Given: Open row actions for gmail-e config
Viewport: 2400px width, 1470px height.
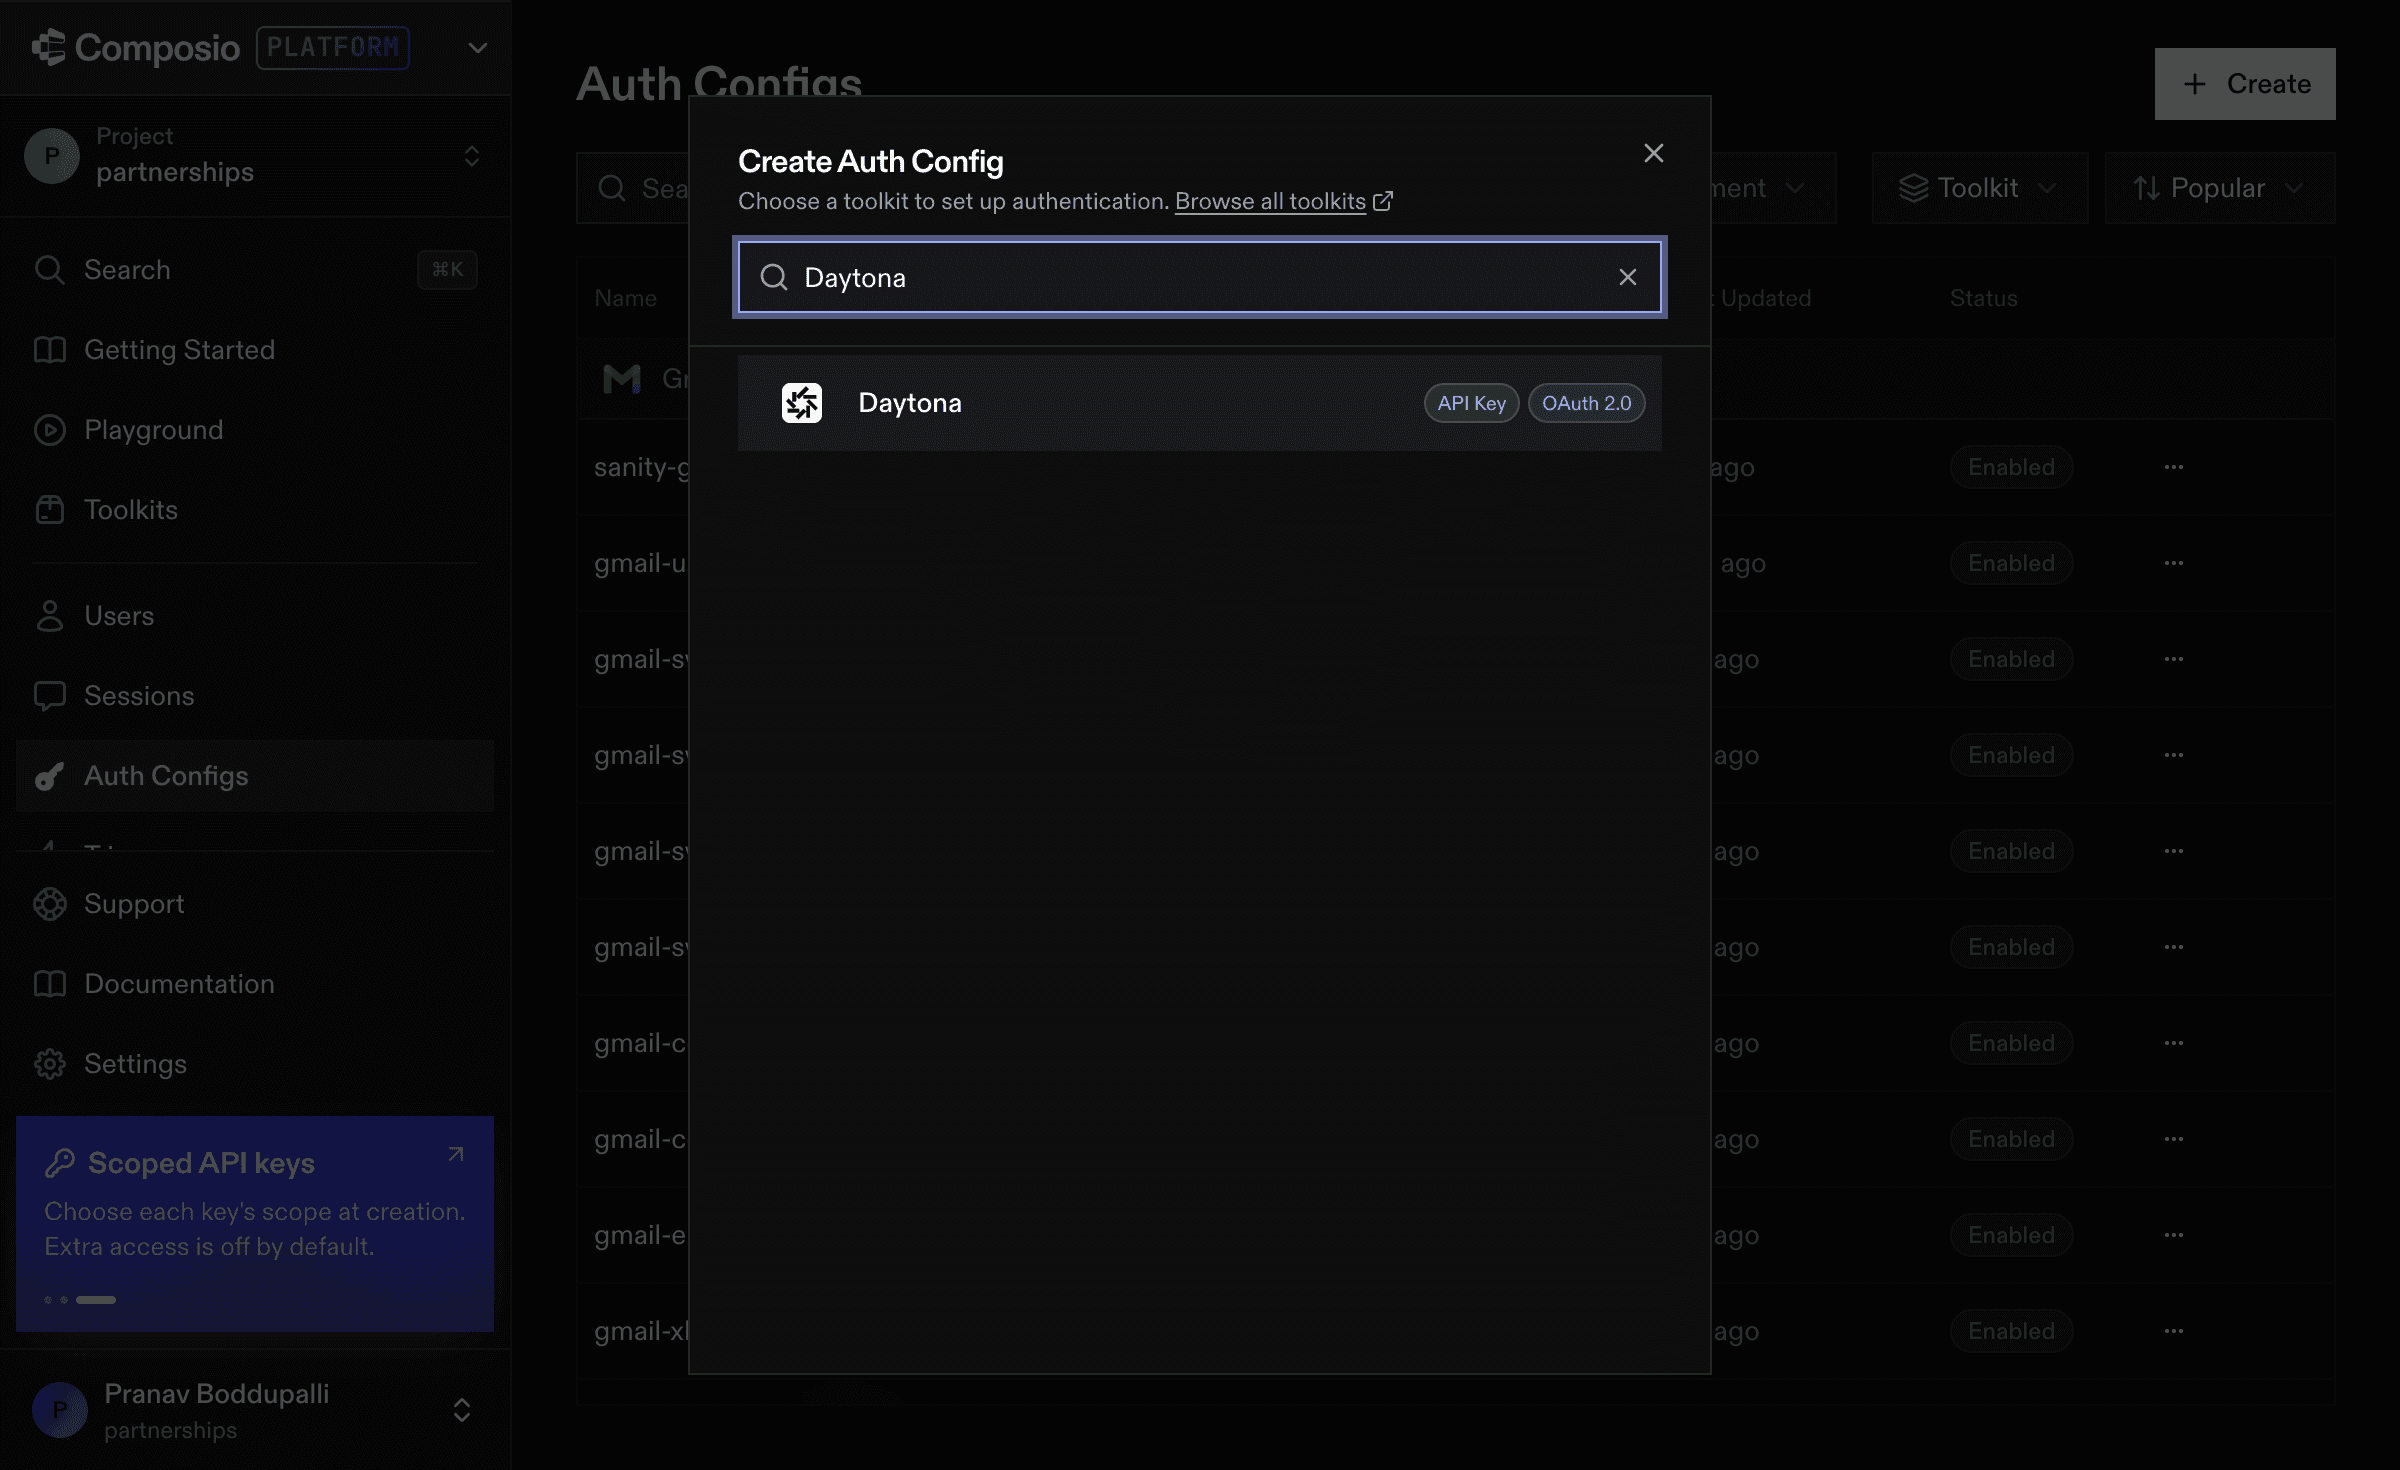Looking at the screenshot, I should [x=2174, y=1235].
